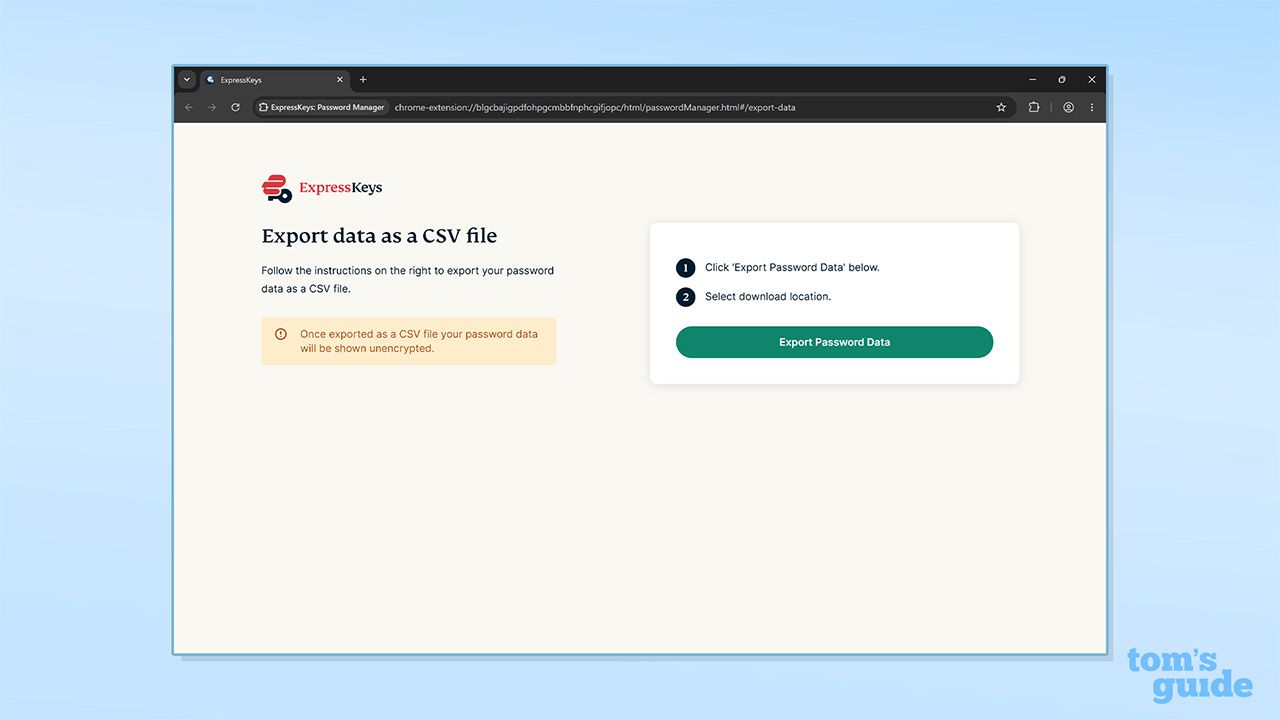
Task: Bookmark this page with the star icon
Action: (1001, 107)
